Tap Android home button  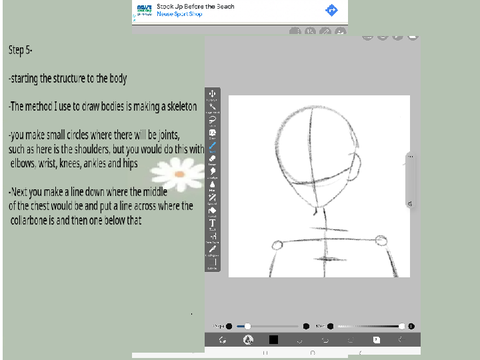[312, 353]
